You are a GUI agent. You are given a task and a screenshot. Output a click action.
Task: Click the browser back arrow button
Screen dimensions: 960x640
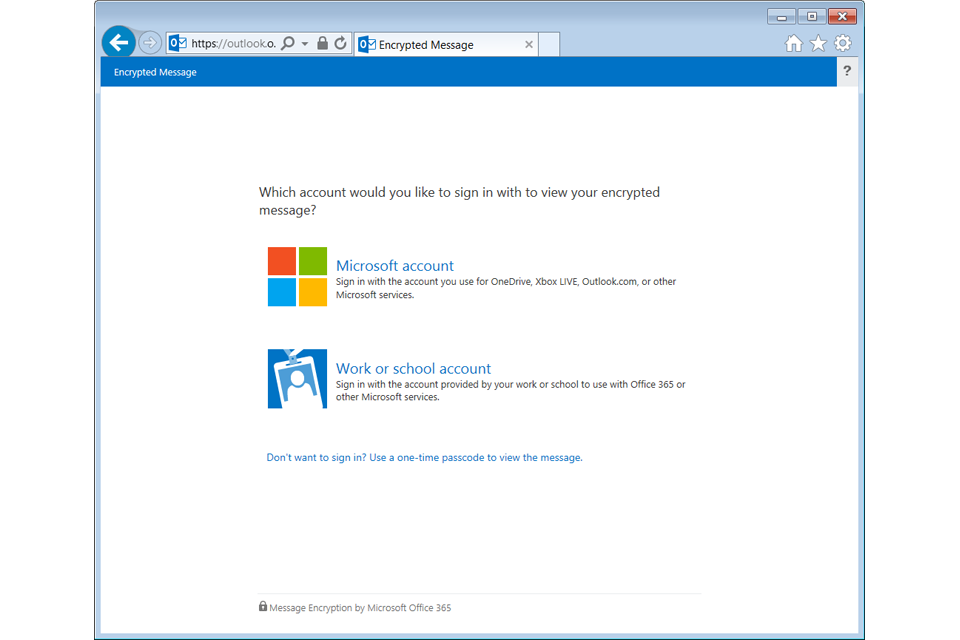[x=119, y=42]
